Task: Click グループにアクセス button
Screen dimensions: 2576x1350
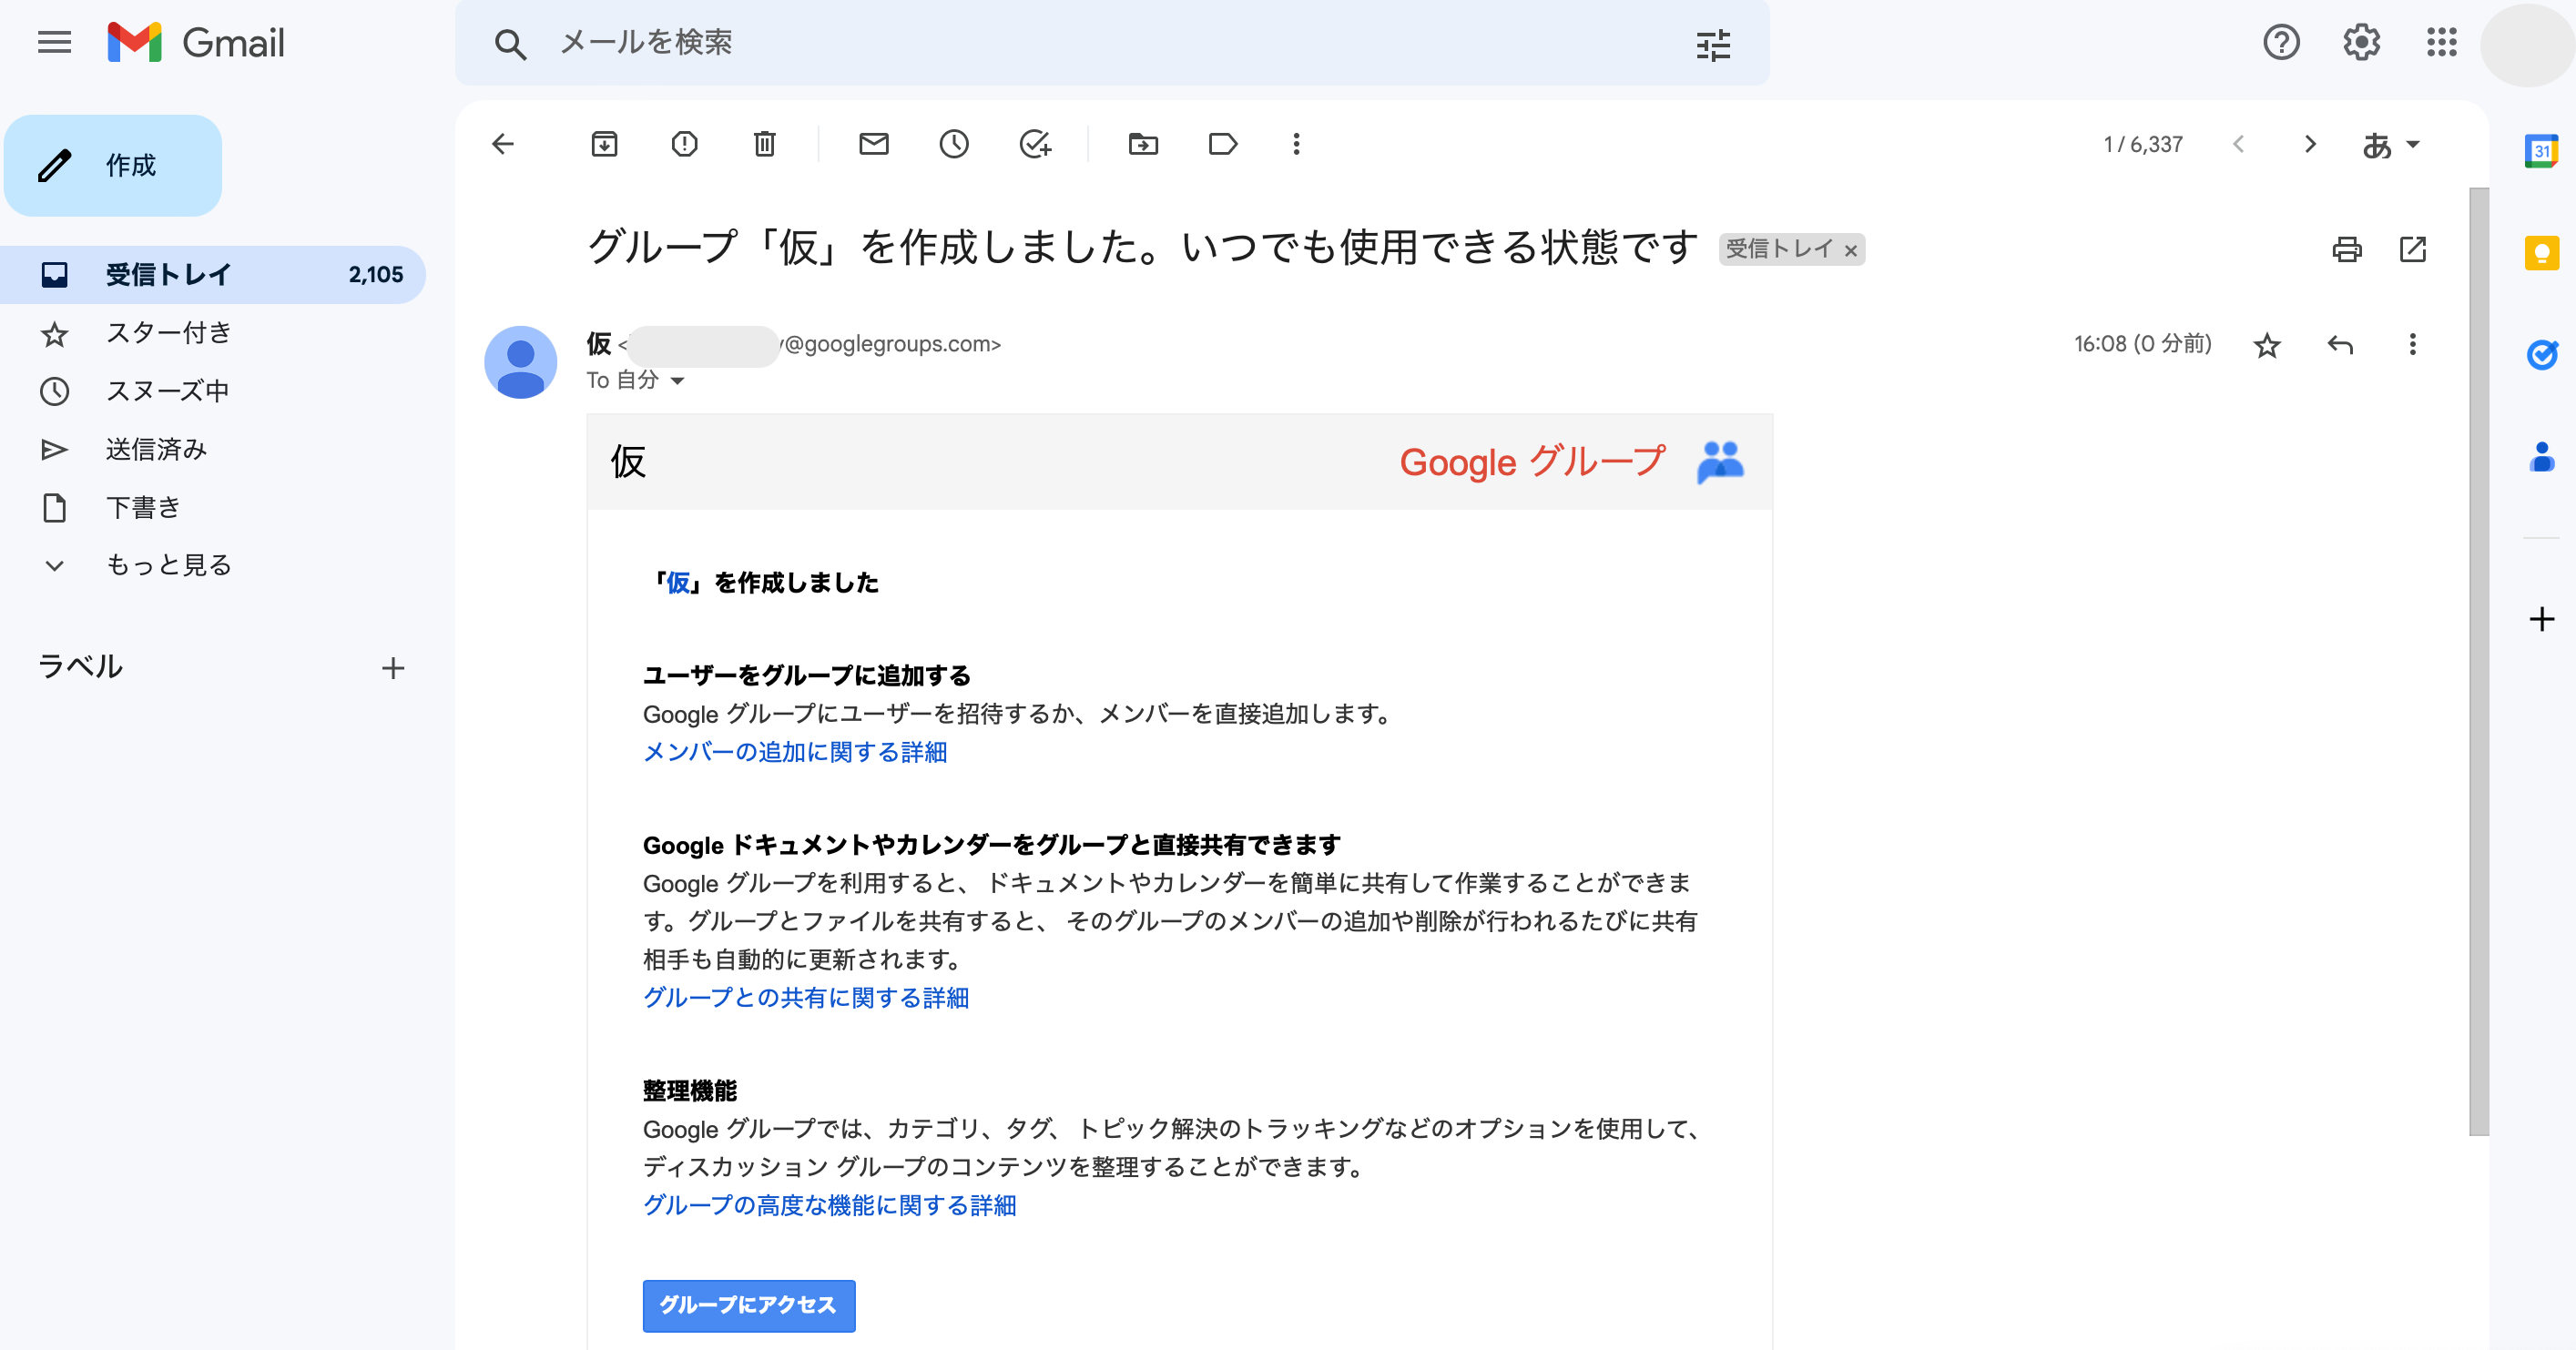Action: 748,1305
